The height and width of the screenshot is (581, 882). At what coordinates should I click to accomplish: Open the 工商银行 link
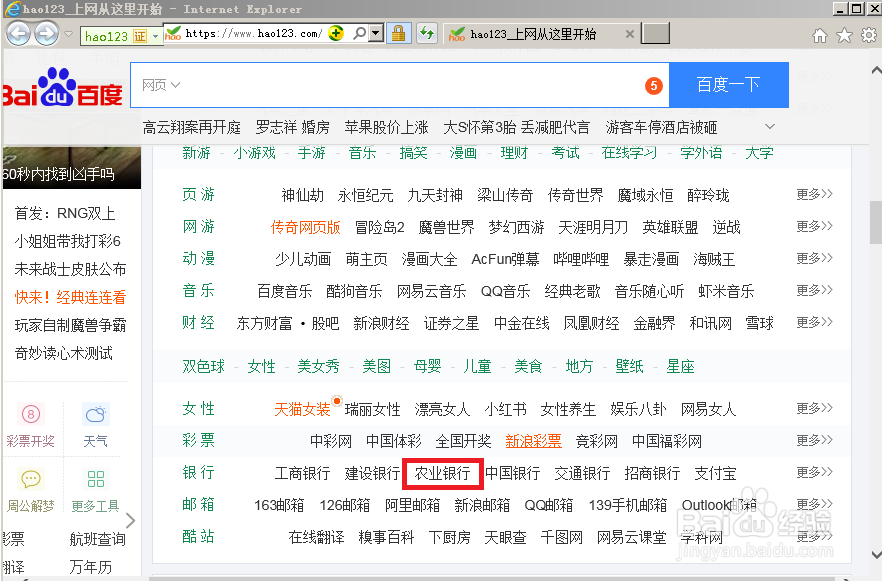[x=303, y=474]
